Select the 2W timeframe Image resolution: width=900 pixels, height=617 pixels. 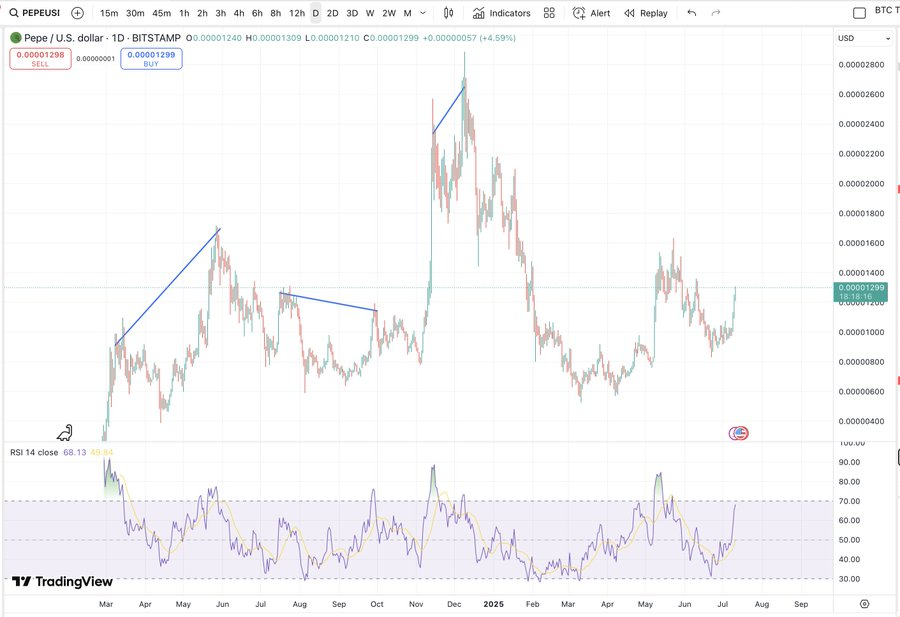(x=389, y=13)
